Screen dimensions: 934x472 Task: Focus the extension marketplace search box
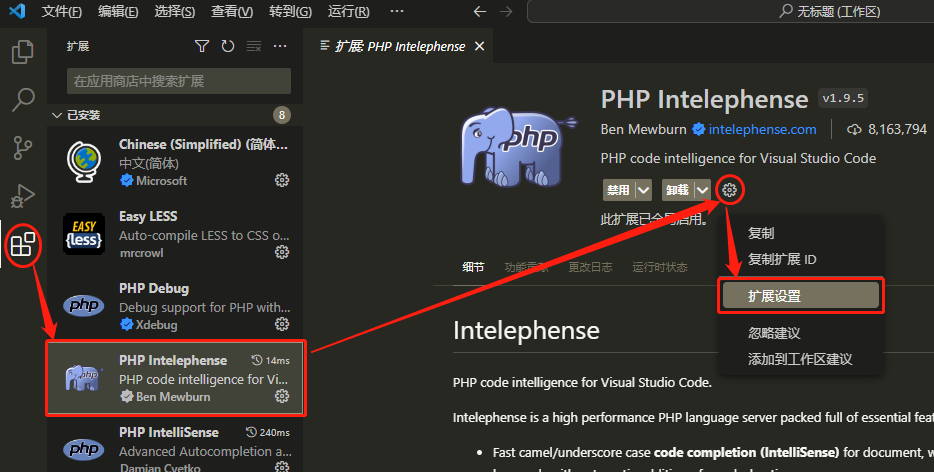pos(179,81)
